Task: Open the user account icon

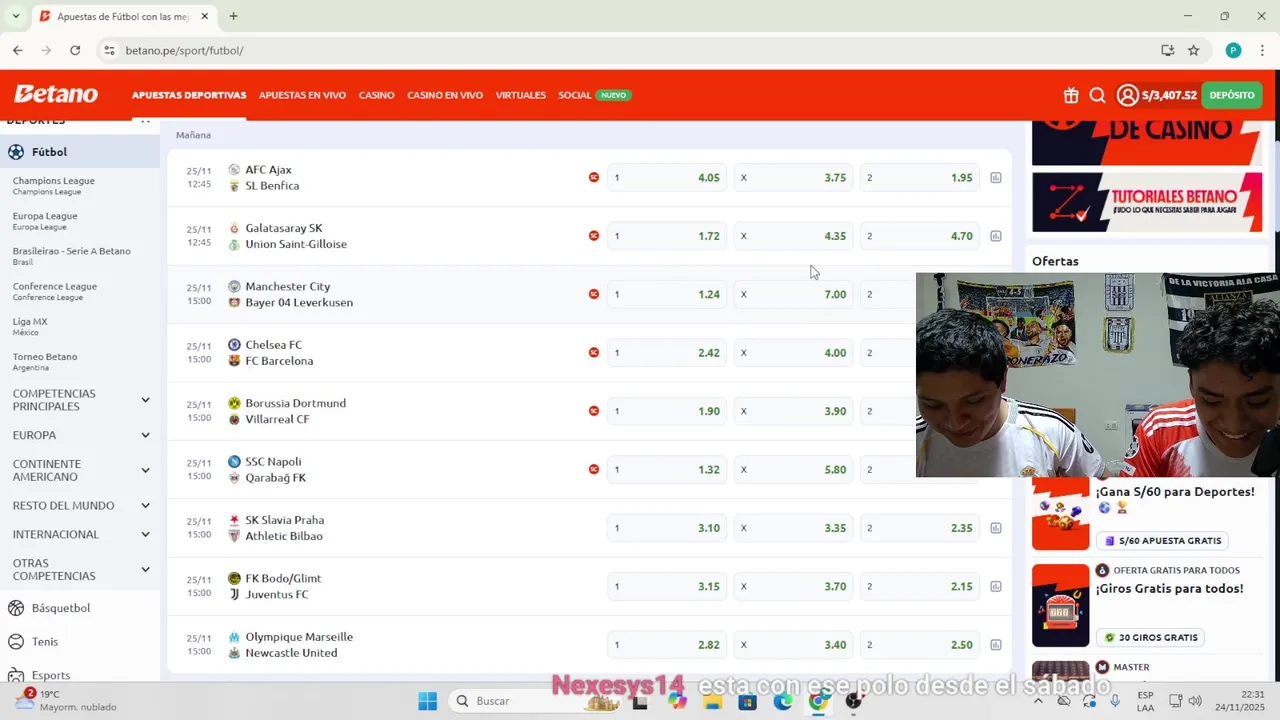Action: pos(1128,95)
